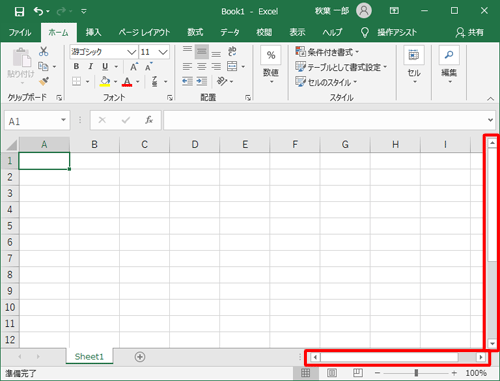Image resolution: width=500 pixels, height=381 pixels.
Task: Merge and center cells icon
Action: click(232, 66)
